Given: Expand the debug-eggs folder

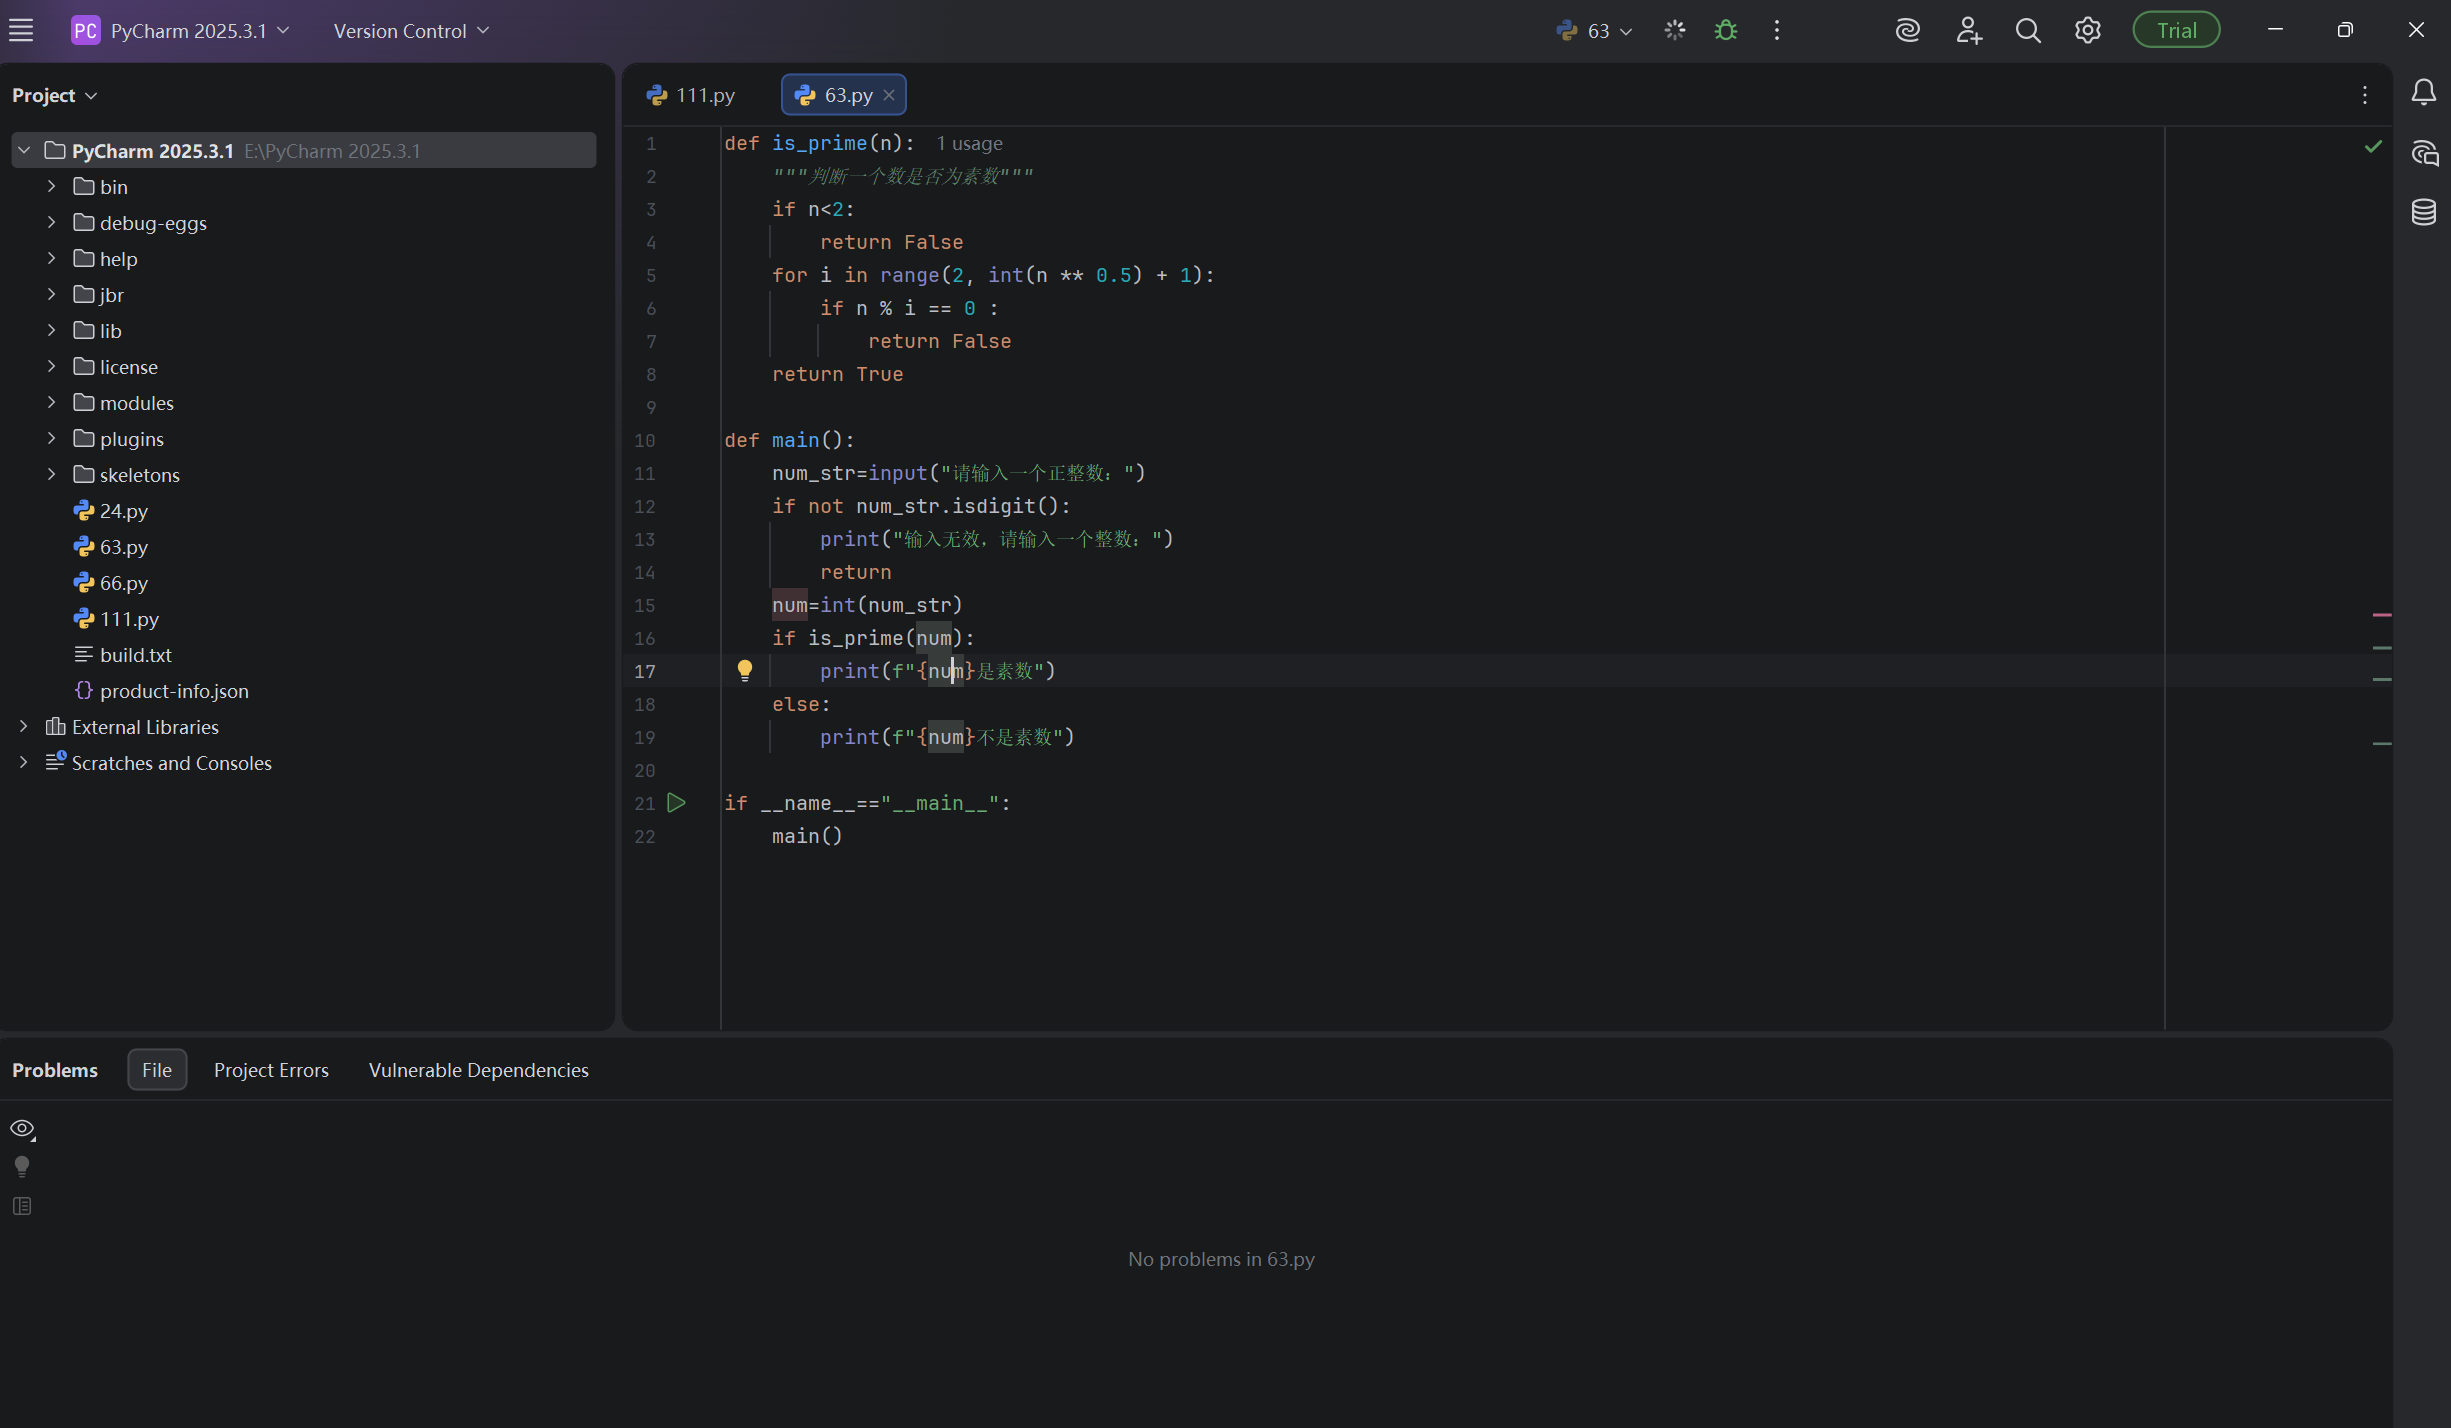Looking at the screenshot, I should coord(51,222).
